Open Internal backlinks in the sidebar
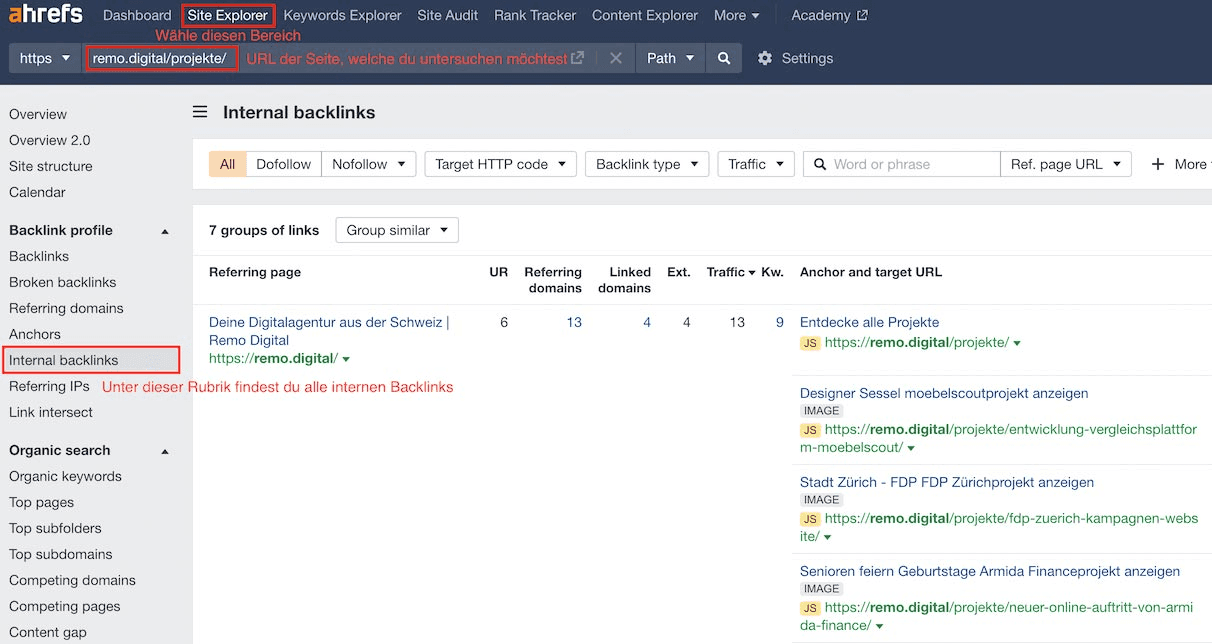Screen dimensions: 1212x644 coord(64,360)
